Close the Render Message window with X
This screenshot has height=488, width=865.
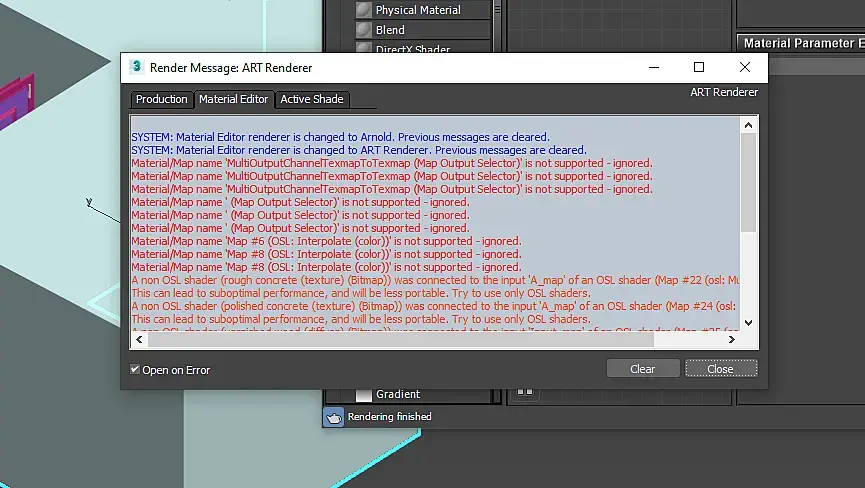[745, 67]
